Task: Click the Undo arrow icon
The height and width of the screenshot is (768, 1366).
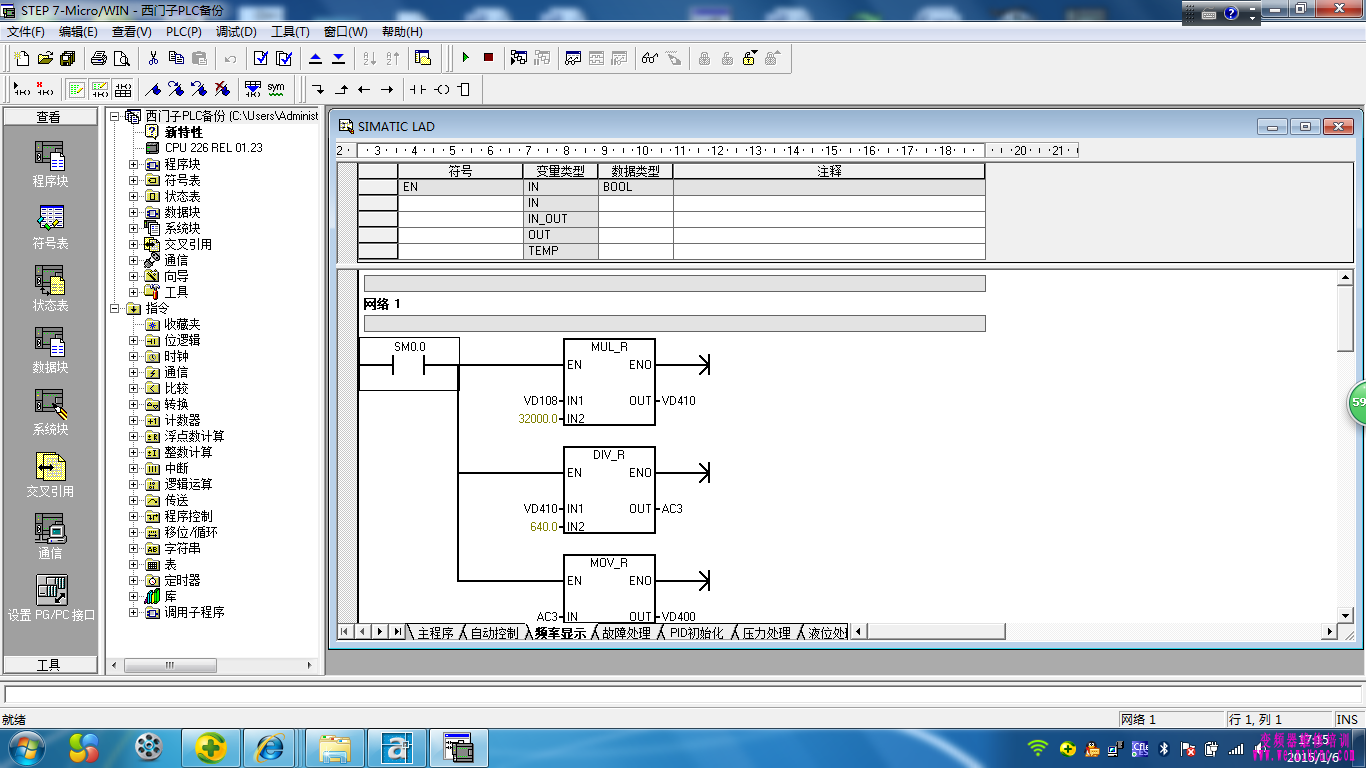Action: 230,58
